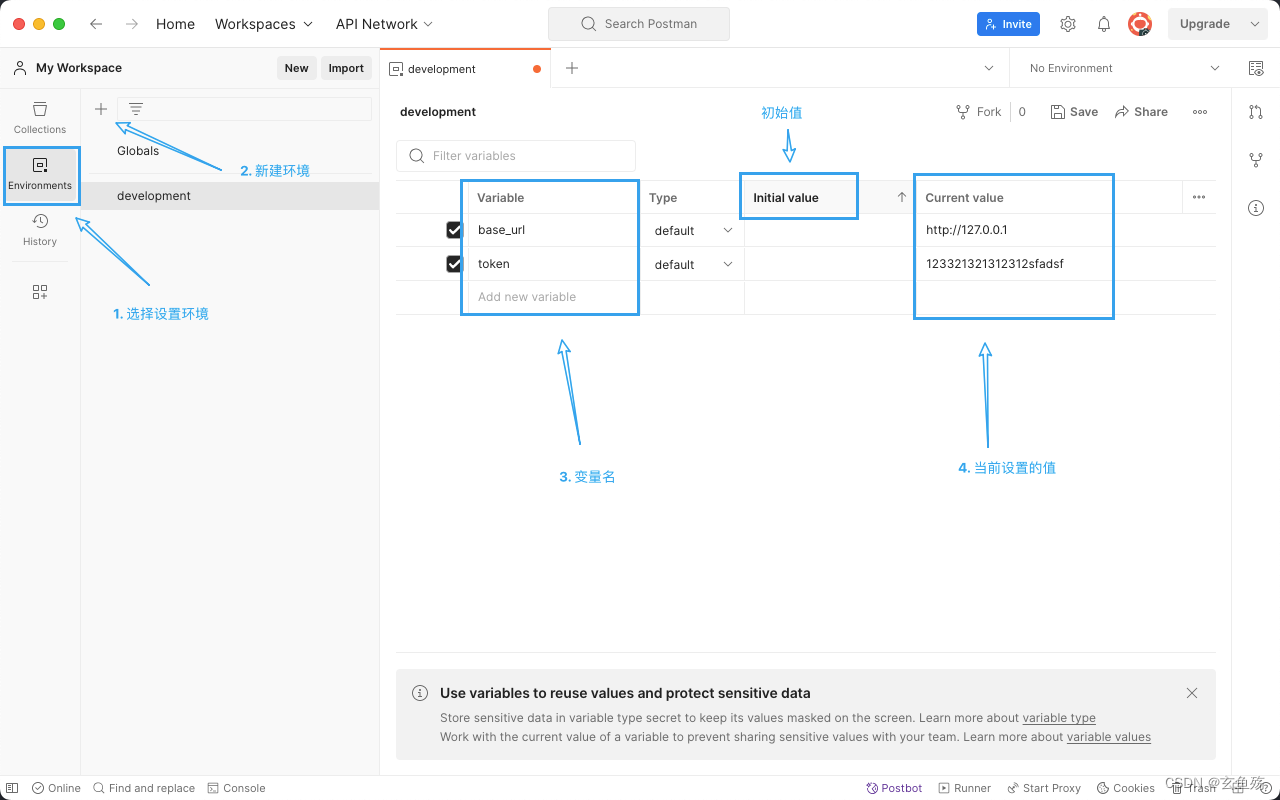Uncheck the token variable checkbox
Viewport: 1280px width, 800px height.
click(x=454, y=264)
